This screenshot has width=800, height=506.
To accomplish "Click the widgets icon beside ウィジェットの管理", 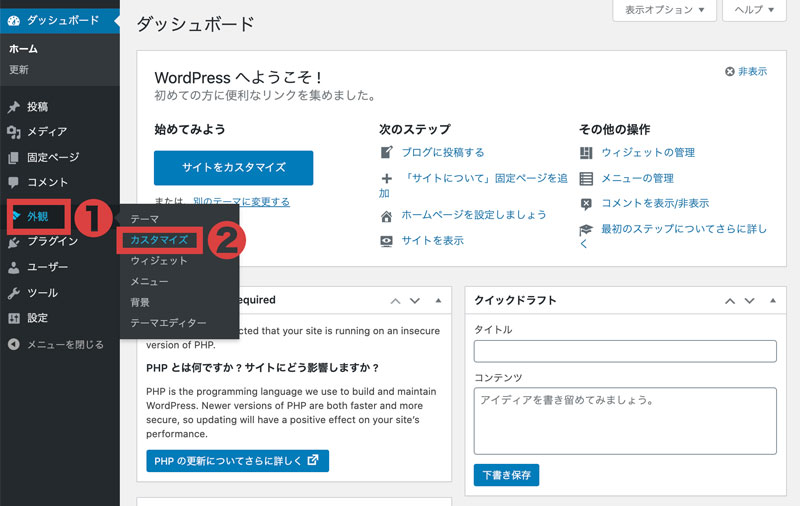I will click(586, 153).
